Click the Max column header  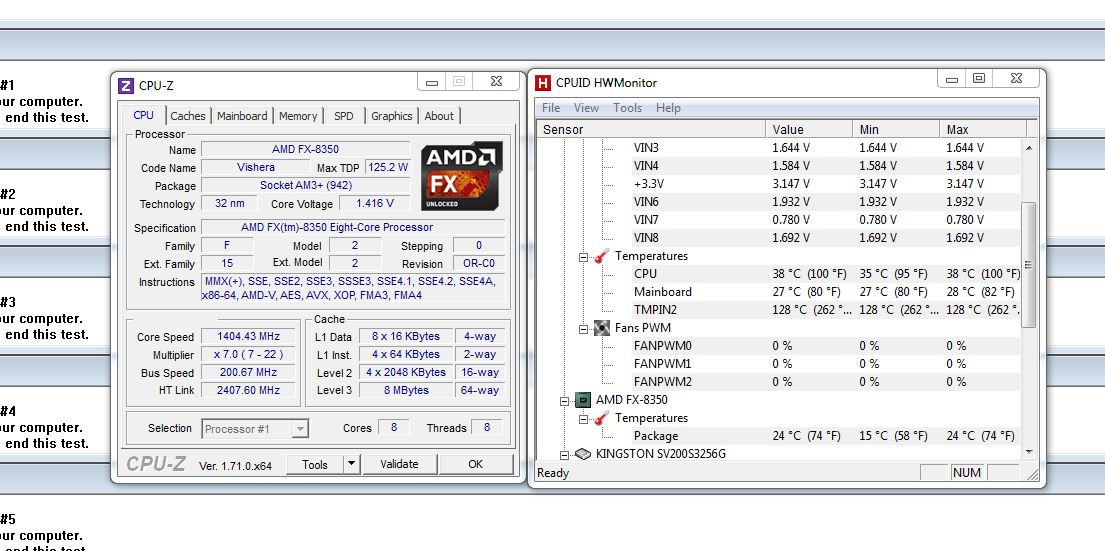(x=983, y=130)
